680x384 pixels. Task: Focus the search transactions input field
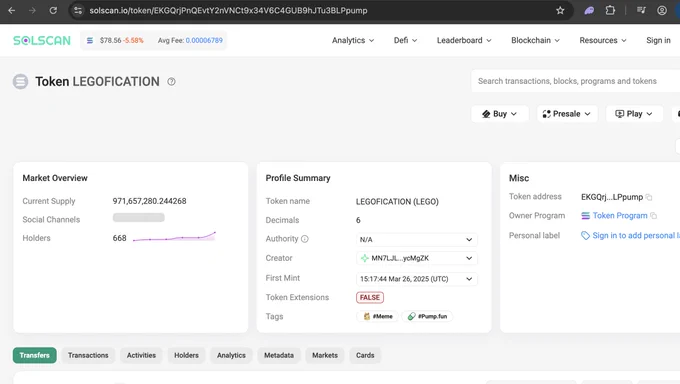(575, 81)
